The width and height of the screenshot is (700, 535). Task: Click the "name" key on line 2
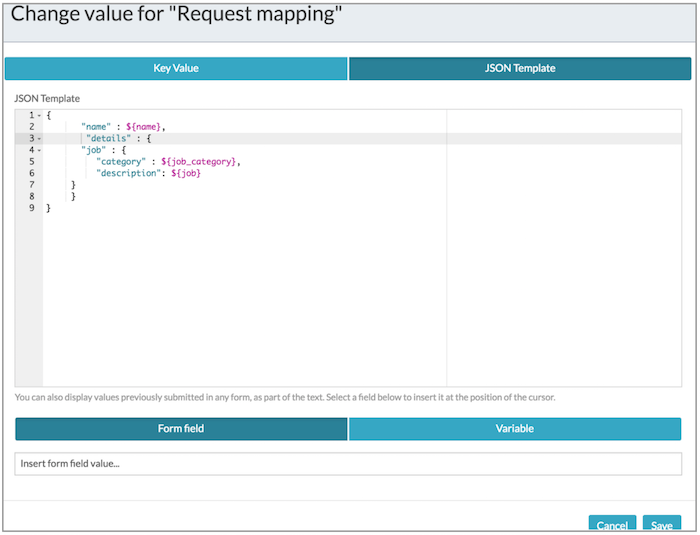(97, 127)
